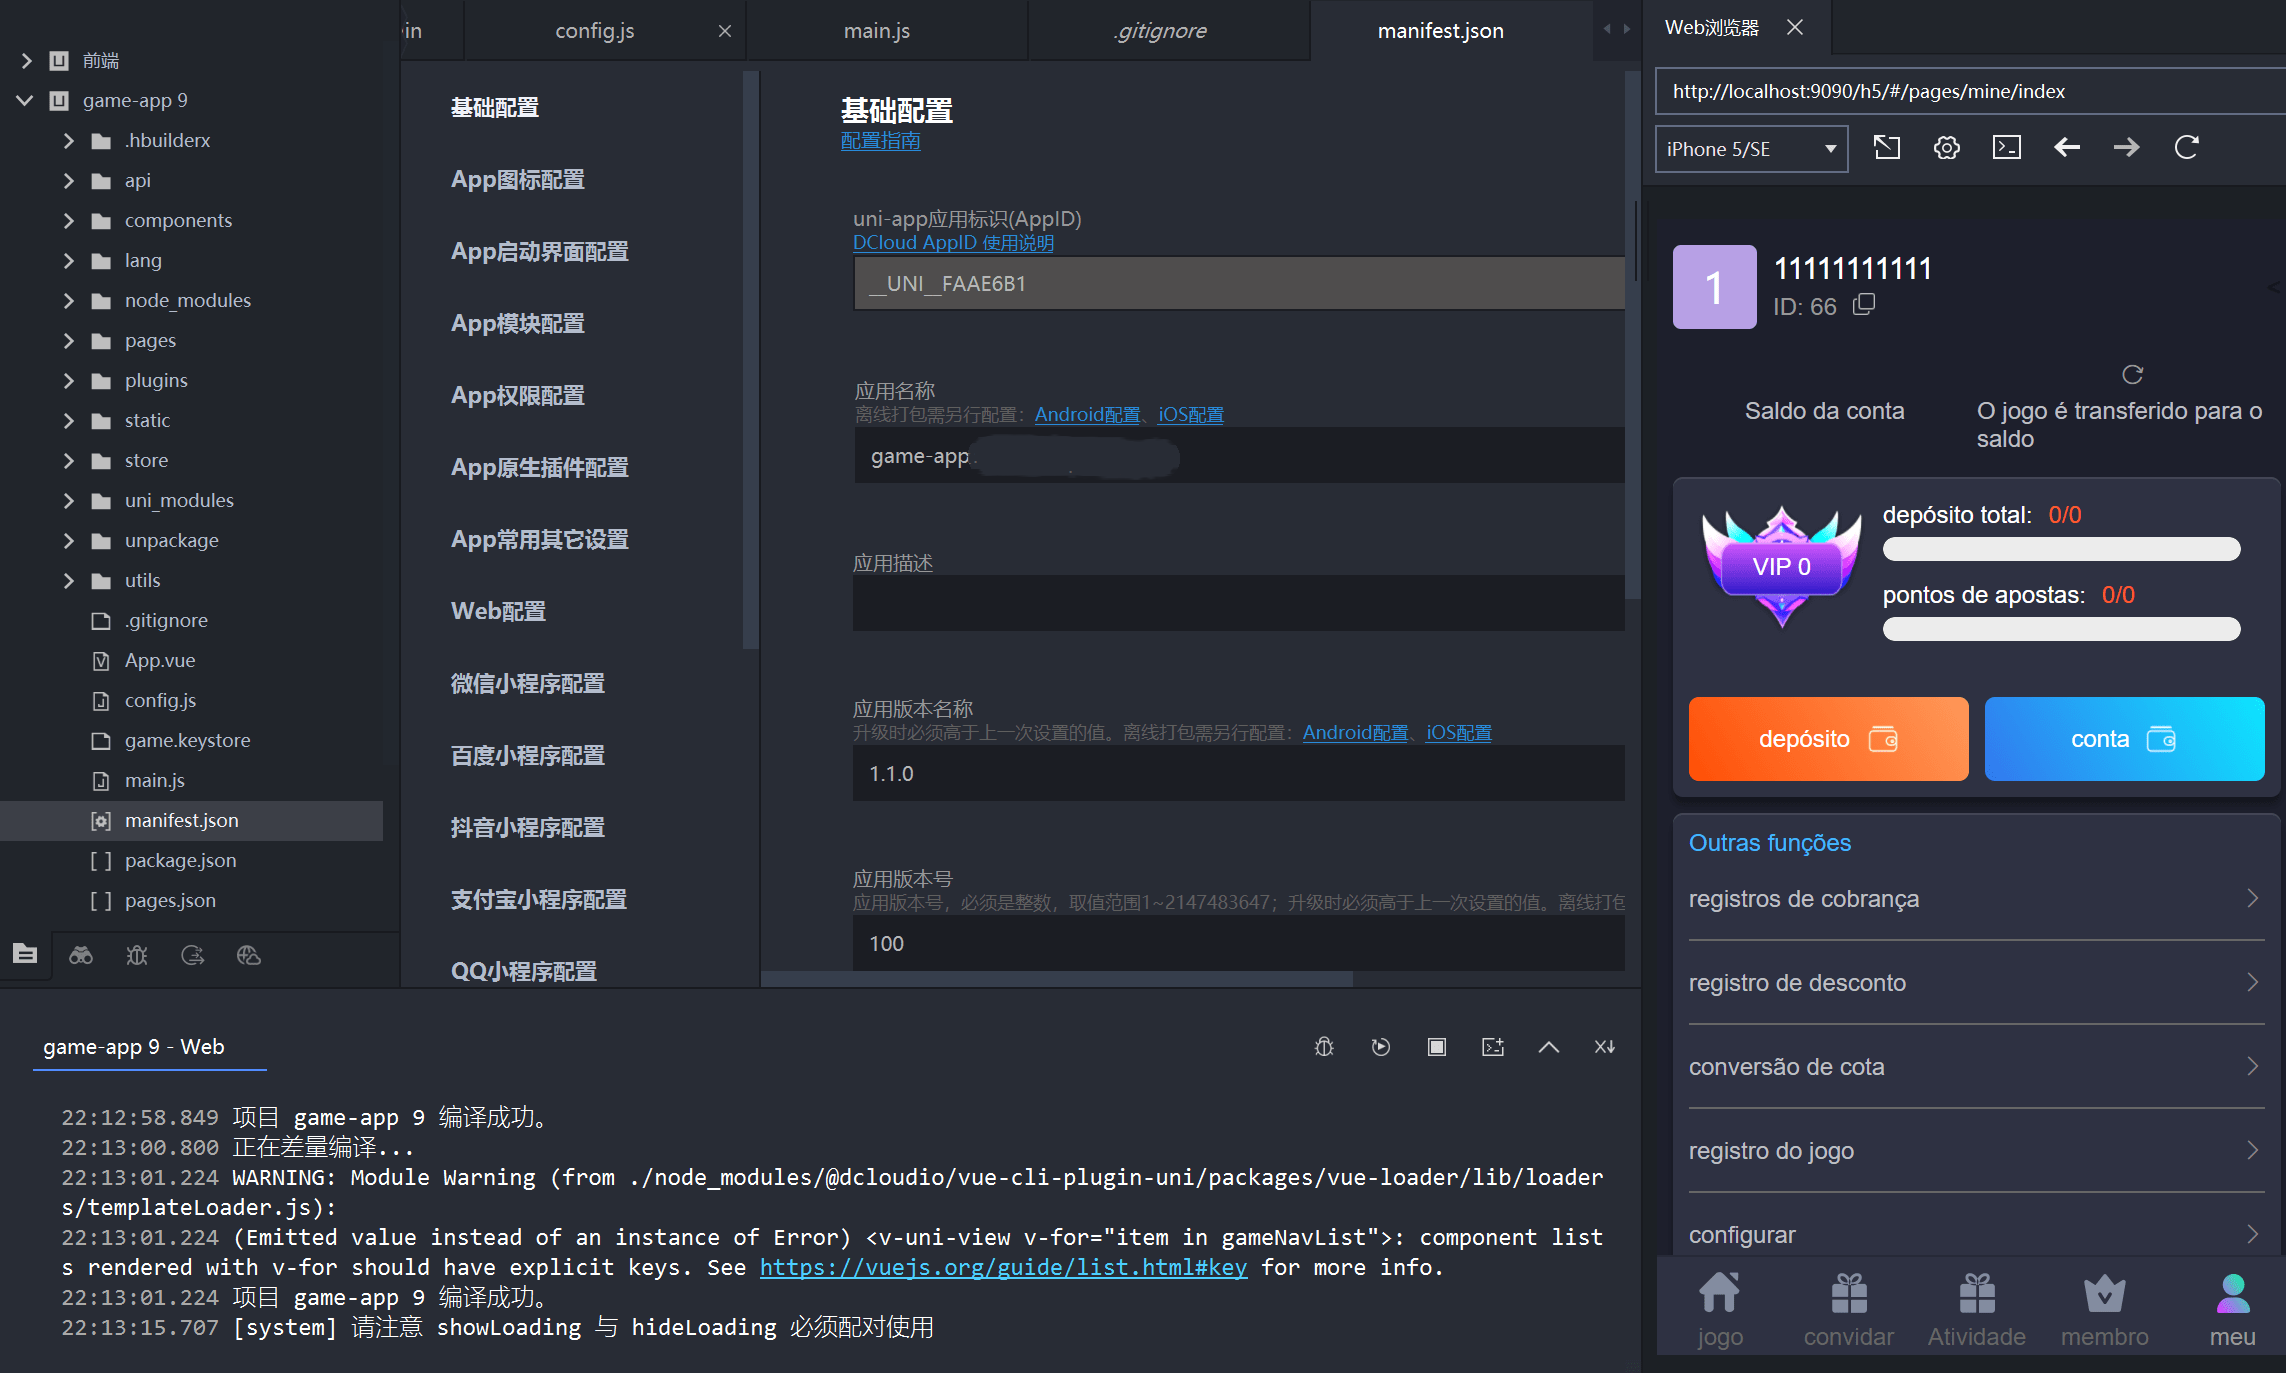Click the 应用版本名称 input showing 1.1.0
Image resolution: width=2286 pixels, height=1373 pixels.
1237,773
